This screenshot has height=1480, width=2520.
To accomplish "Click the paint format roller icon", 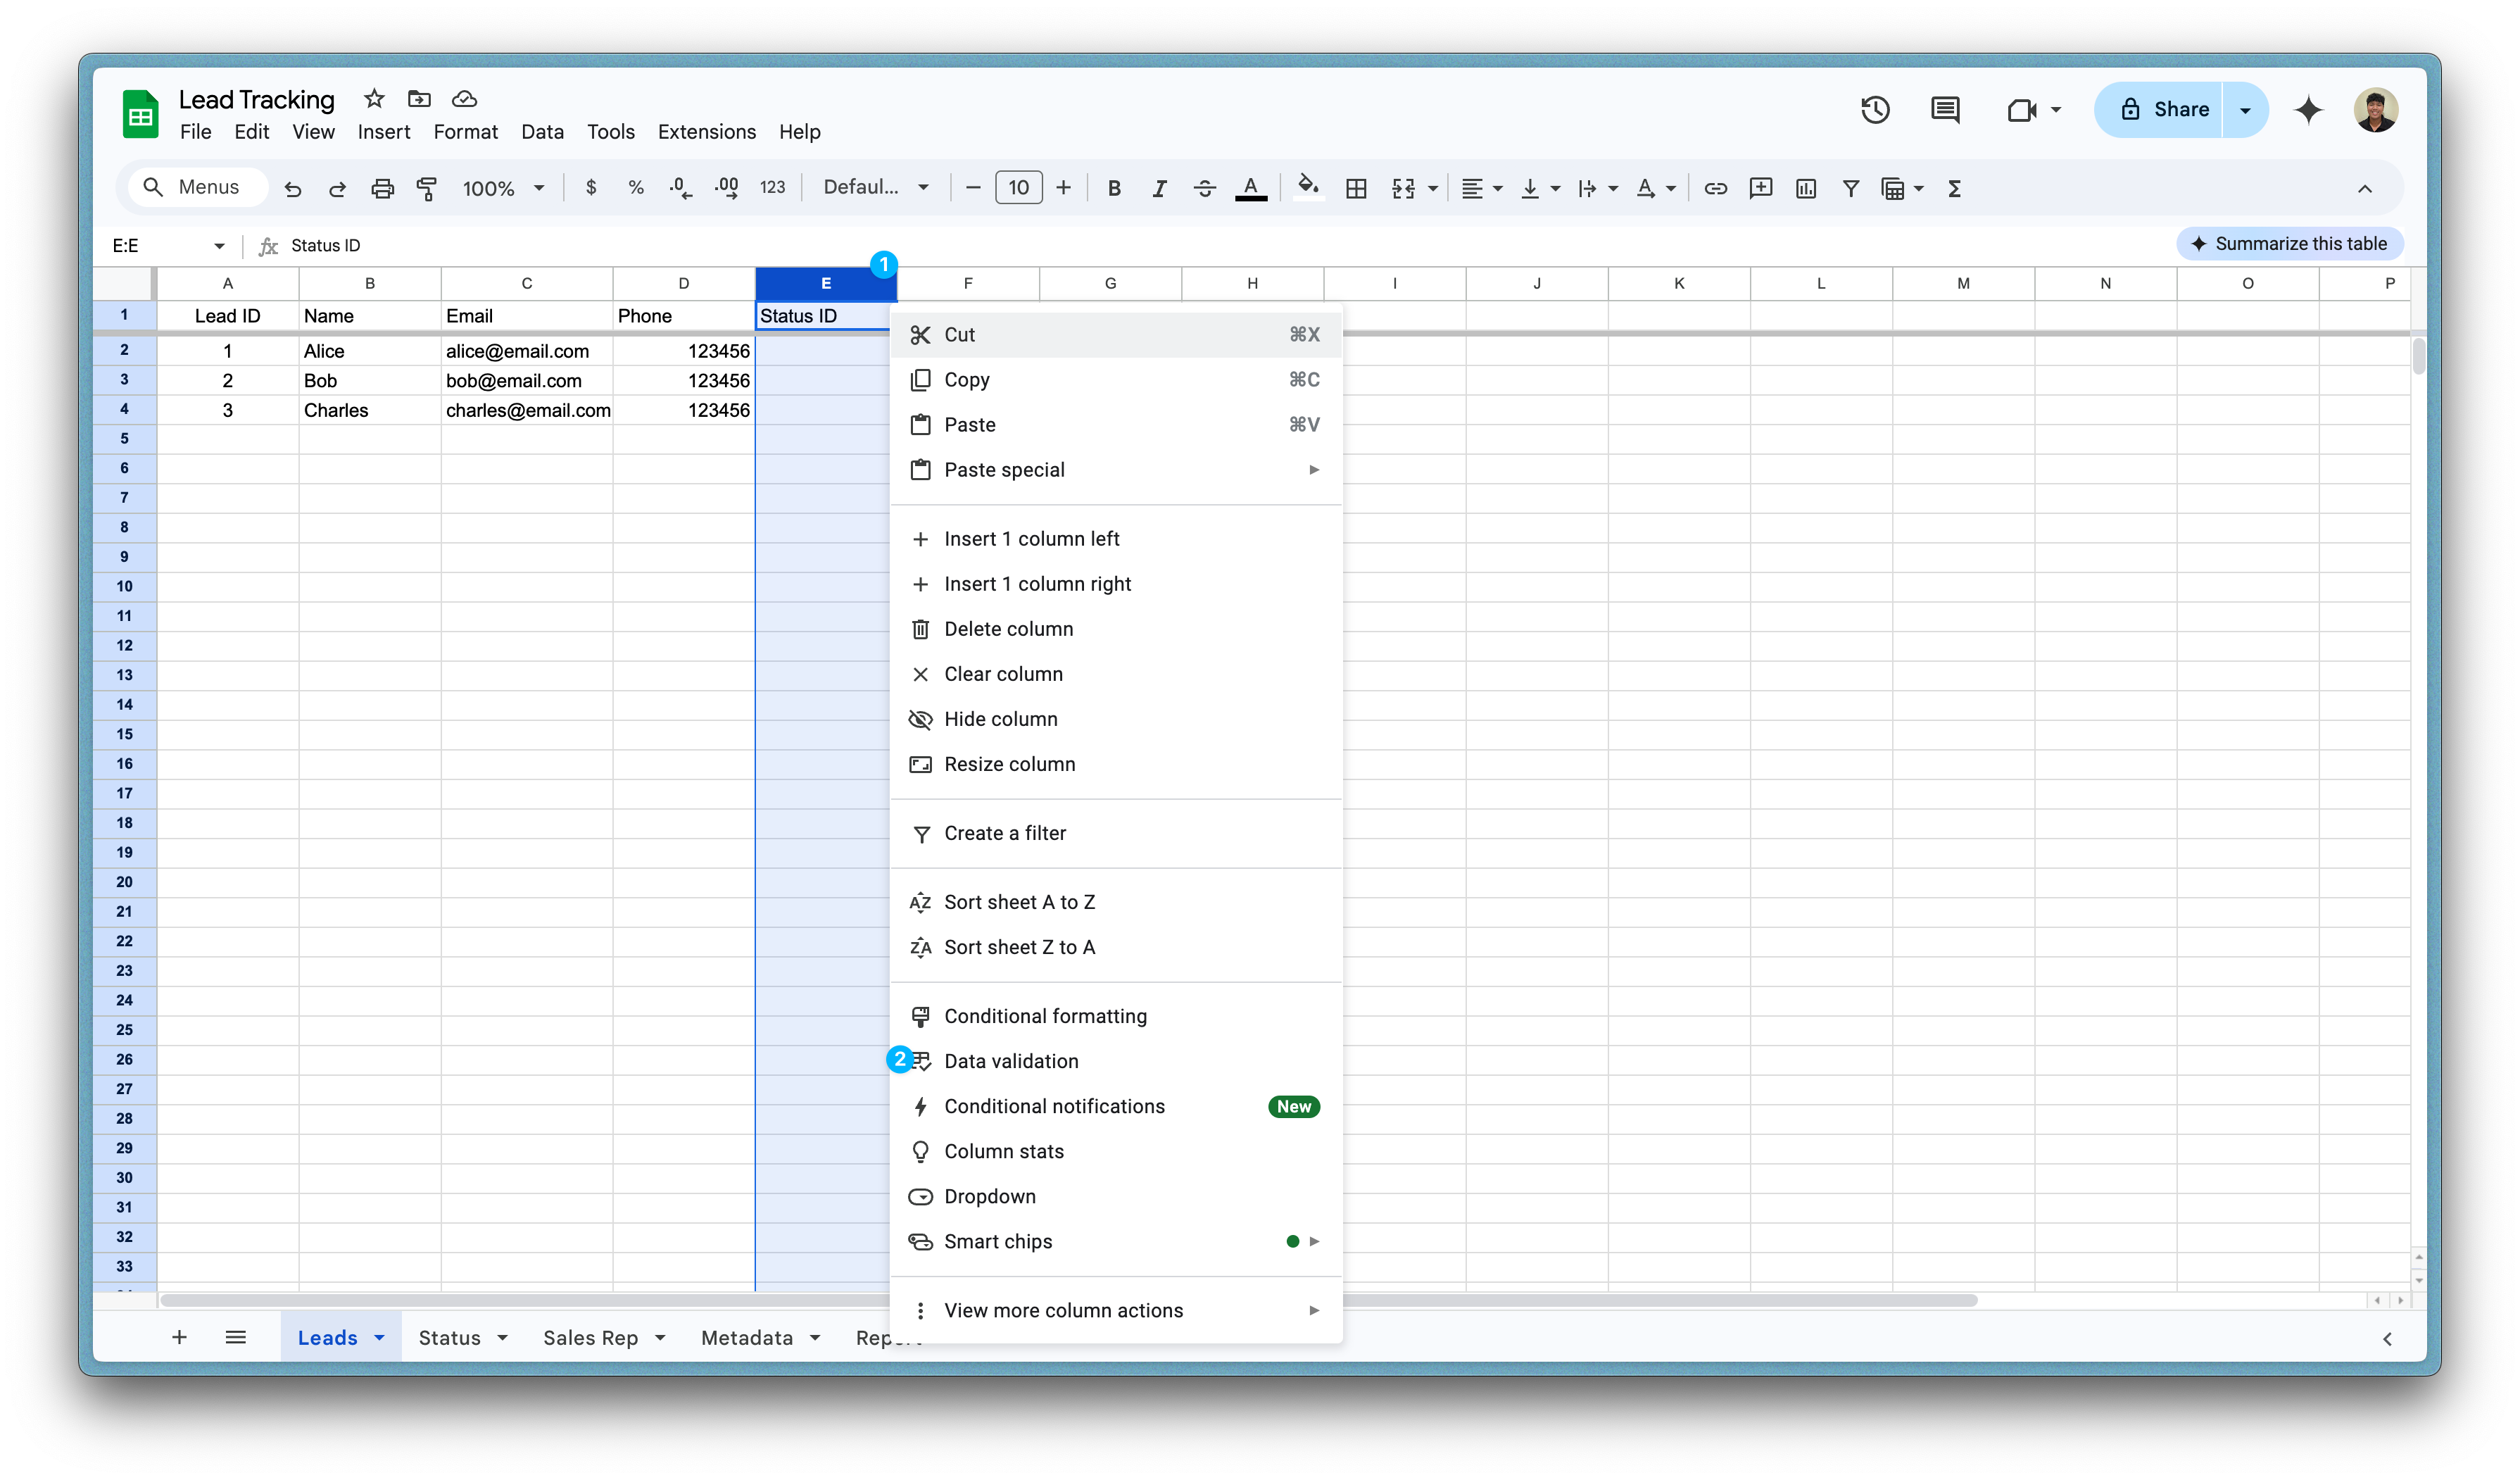I will (x=427, y=188).
